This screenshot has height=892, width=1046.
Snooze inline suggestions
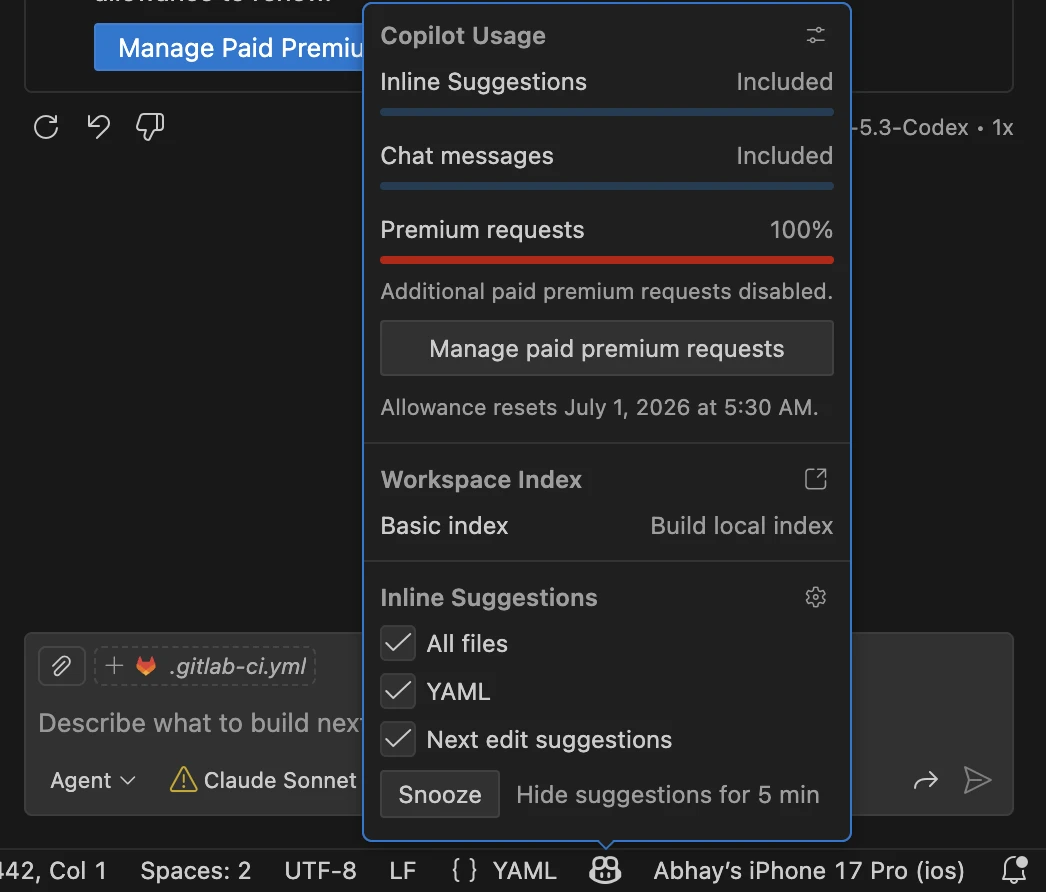440,794
